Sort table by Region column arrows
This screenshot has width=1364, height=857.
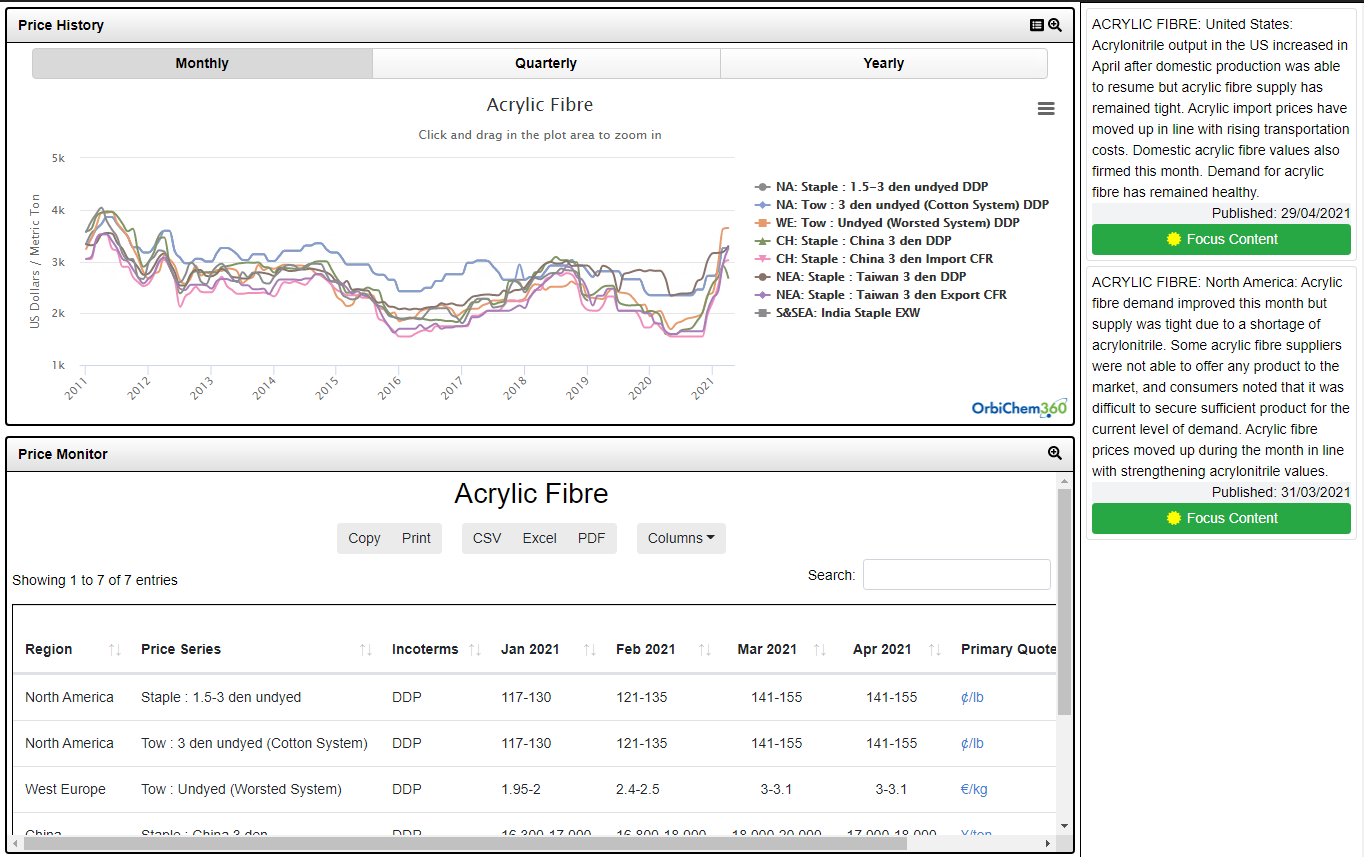click(x=115, y=650)
